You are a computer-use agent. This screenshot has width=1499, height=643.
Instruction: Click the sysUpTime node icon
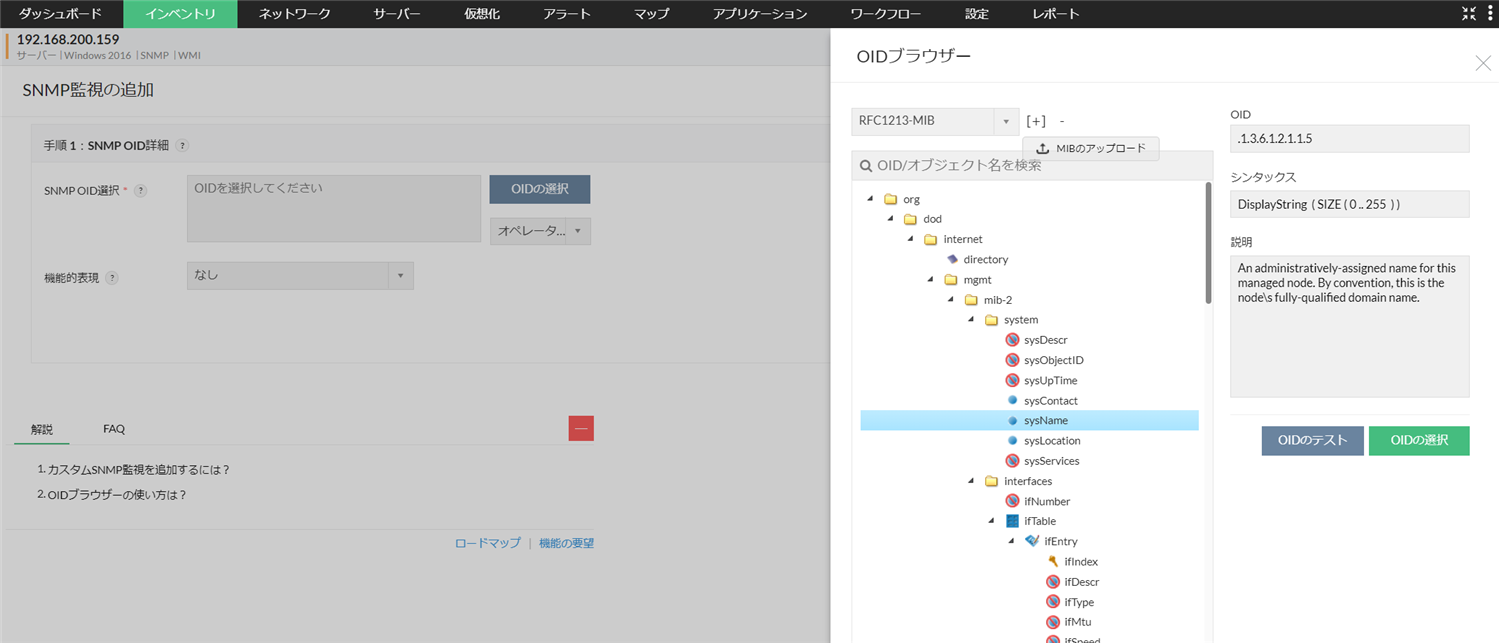tap(1012, 380)
